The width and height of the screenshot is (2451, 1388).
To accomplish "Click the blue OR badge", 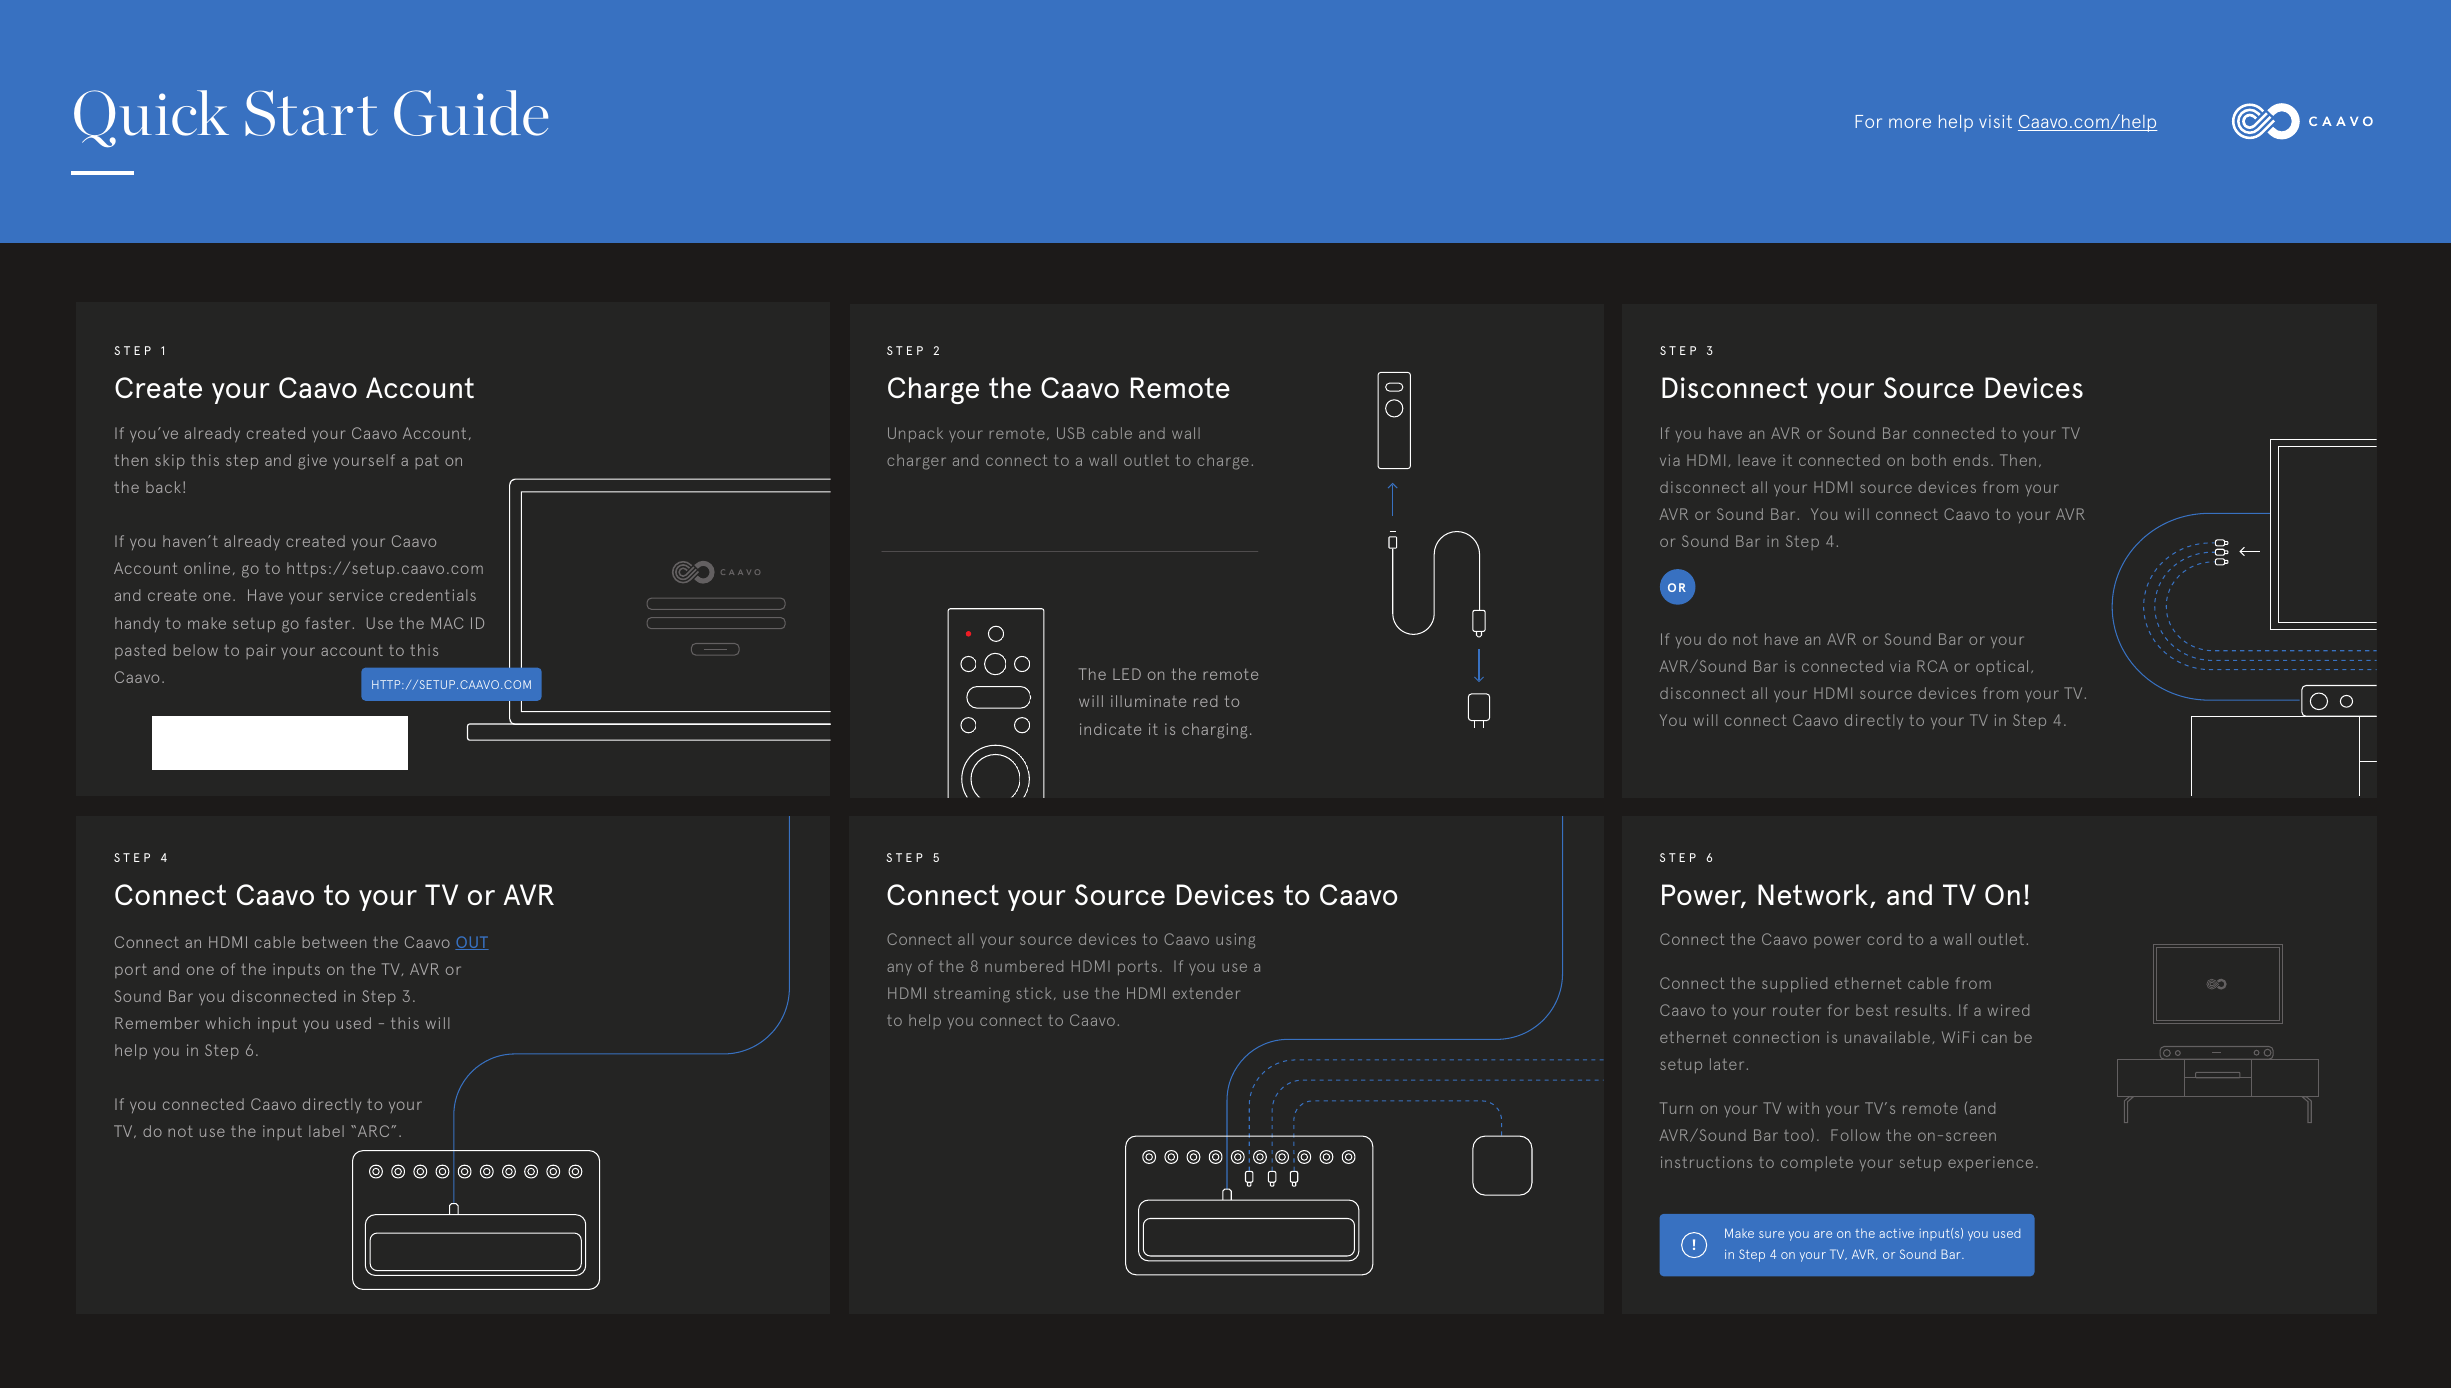I will tap(1677, 588).
